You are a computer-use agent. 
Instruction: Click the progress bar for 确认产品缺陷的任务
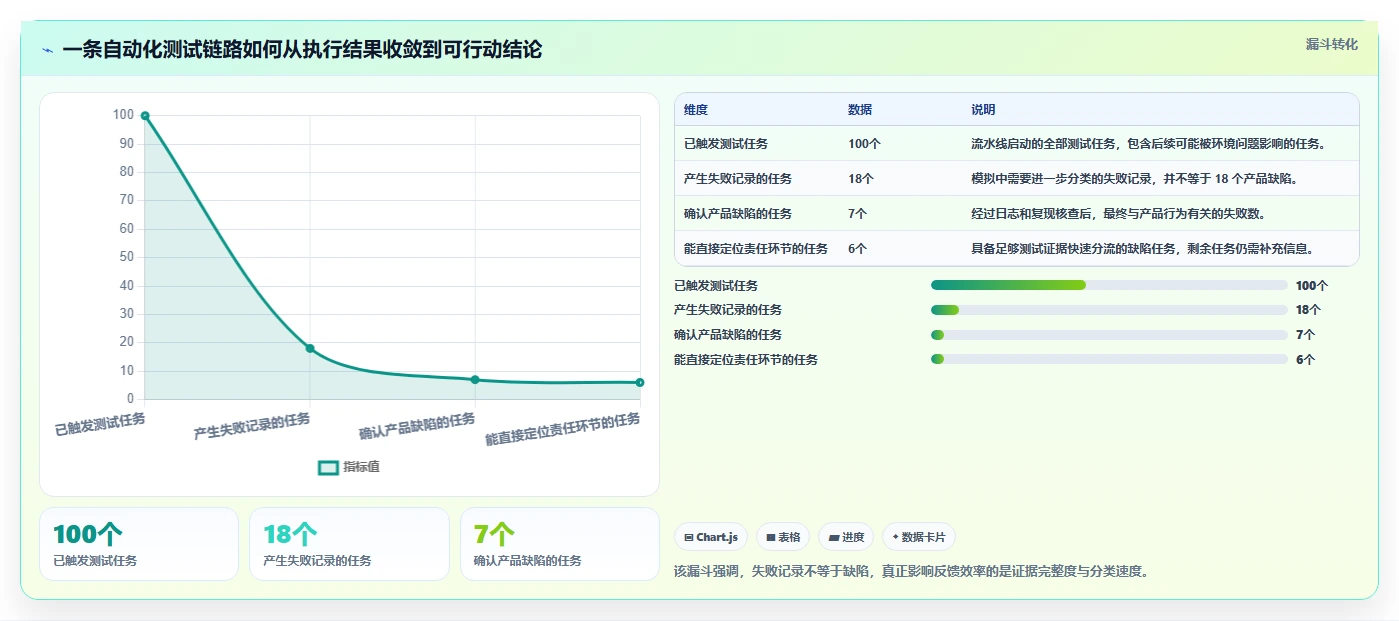tap(1109, 335)
